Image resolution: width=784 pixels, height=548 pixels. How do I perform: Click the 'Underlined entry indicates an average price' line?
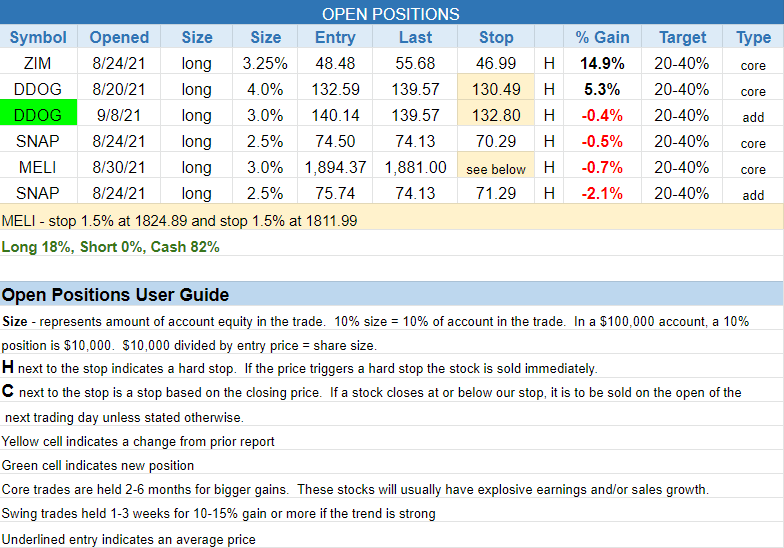pos(128,540)
